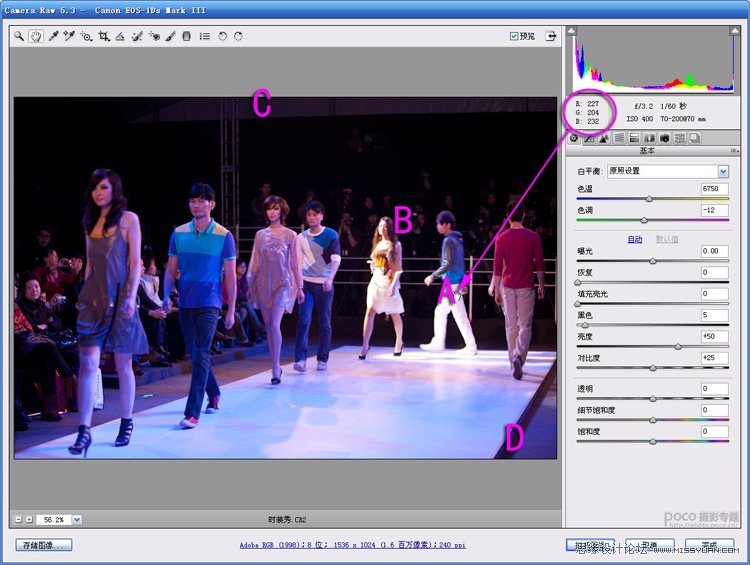
Task: Click the 色温 temperature slider
Action: click(649, 198)
